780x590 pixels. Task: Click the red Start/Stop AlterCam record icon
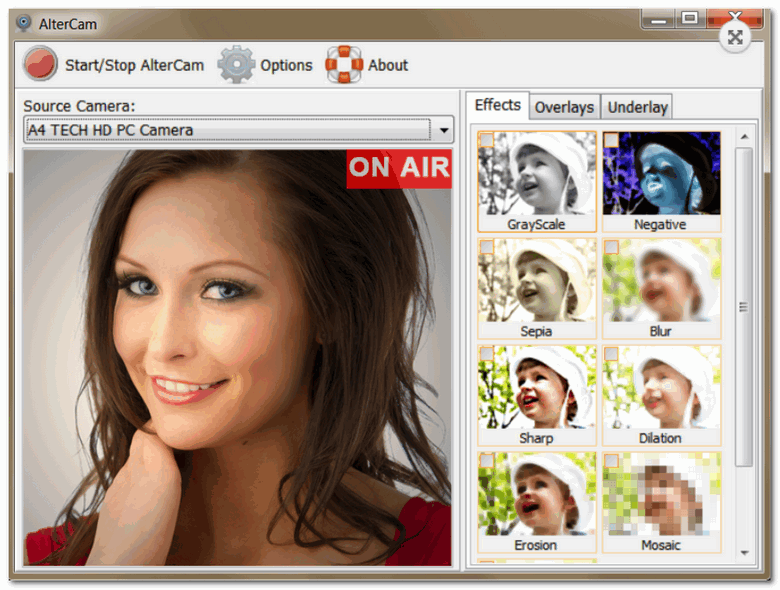(40, 64)
